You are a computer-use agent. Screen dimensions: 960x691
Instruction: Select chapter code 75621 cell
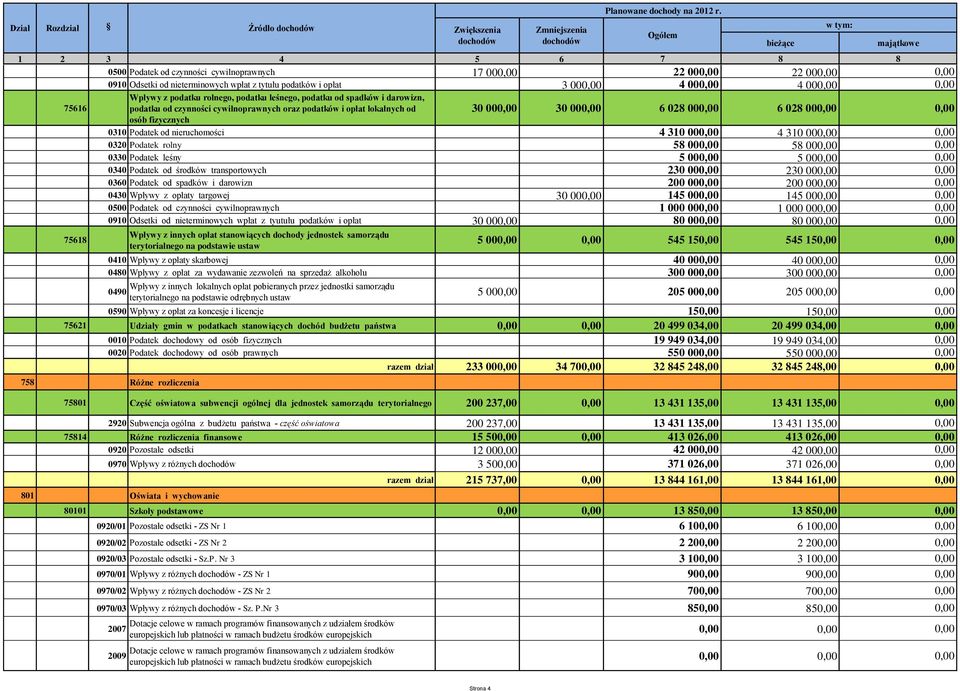point(62,326)
